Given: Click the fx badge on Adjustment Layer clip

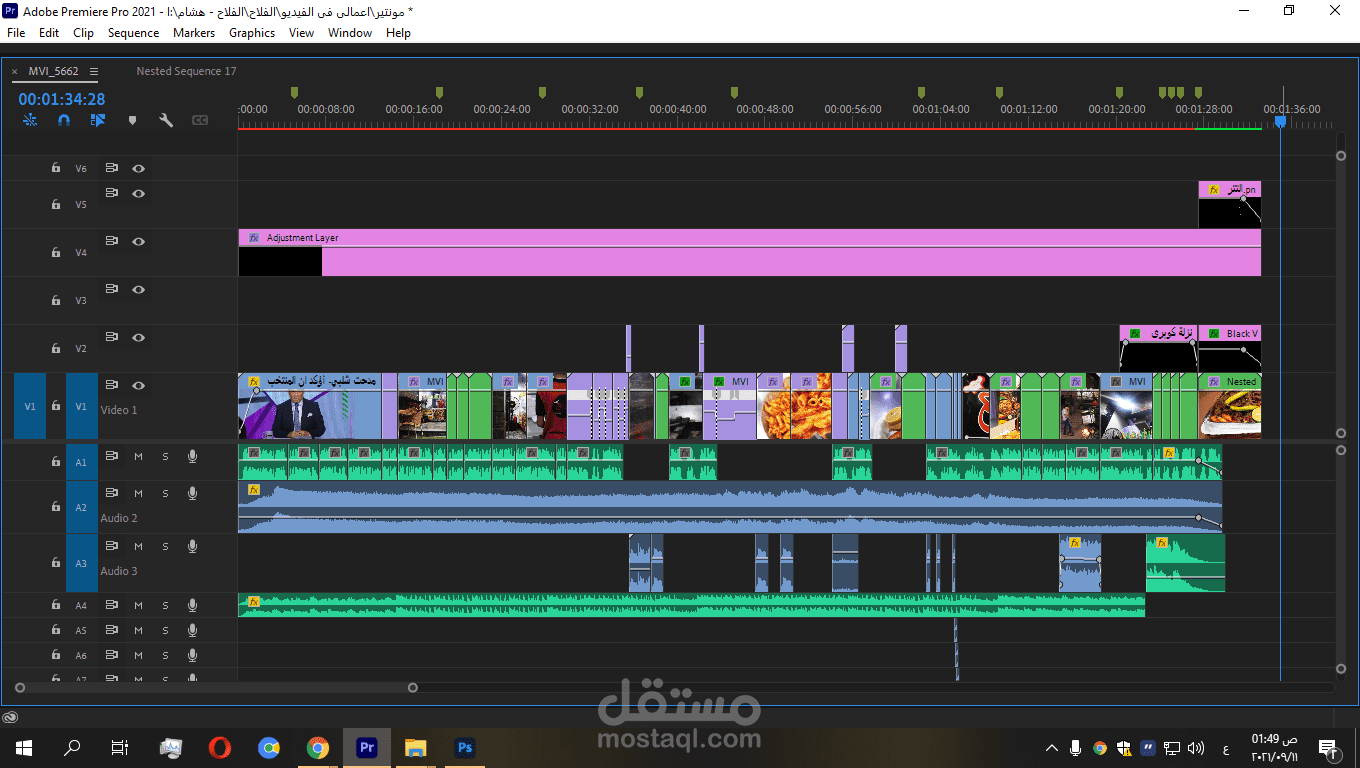Looking at the screenshot, I should 254,238.
